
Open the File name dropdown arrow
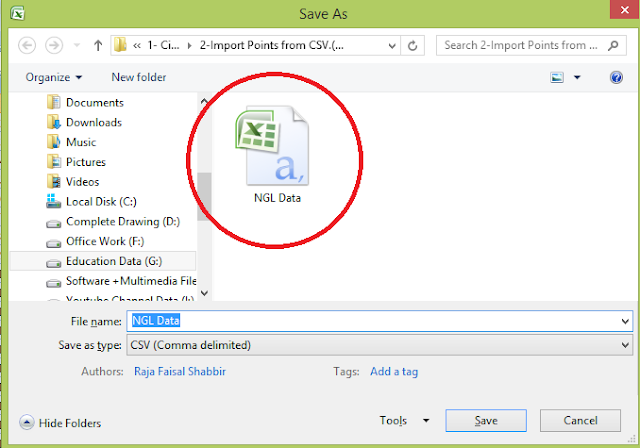pos(625,321)
